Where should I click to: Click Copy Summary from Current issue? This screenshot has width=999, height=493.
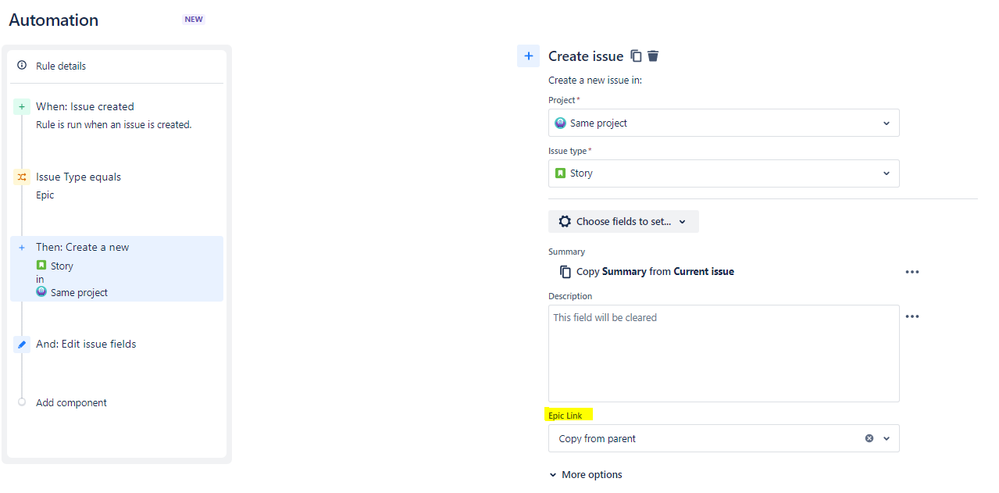pos(655,271)
